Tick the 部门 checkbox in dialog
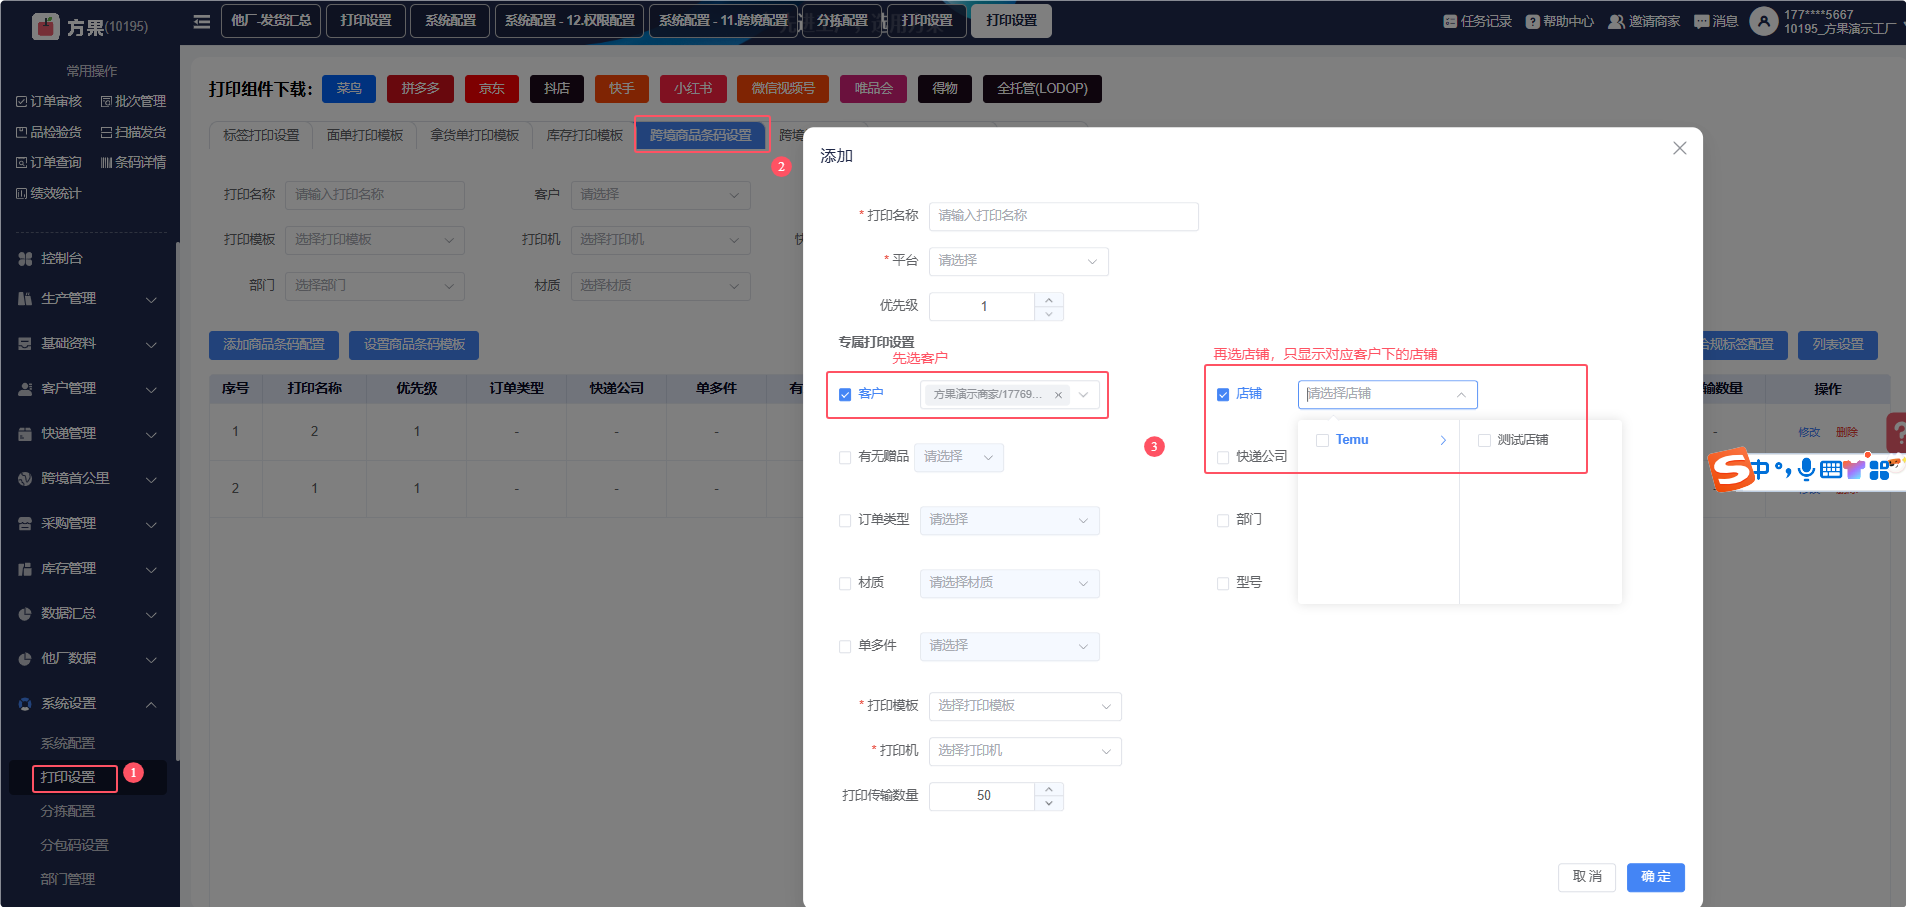The image size is (1906, 907). click(1223, 521)
